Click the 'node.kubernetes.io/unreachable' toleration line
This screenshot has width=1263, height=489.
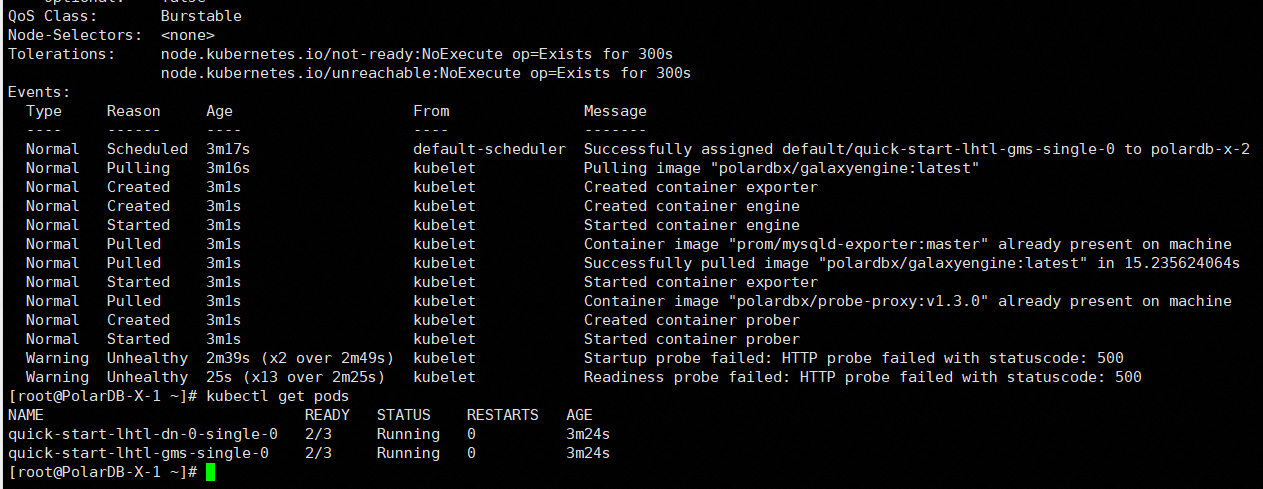(426, 73)
